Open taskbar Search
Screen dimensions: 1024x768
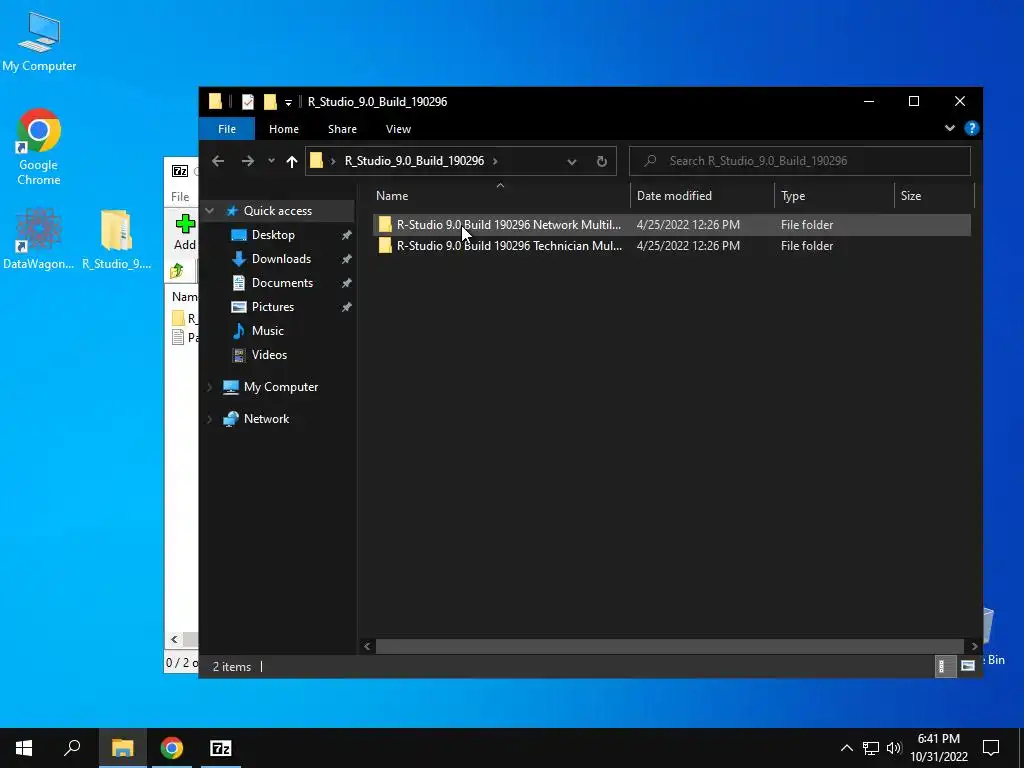pos(72,748)
